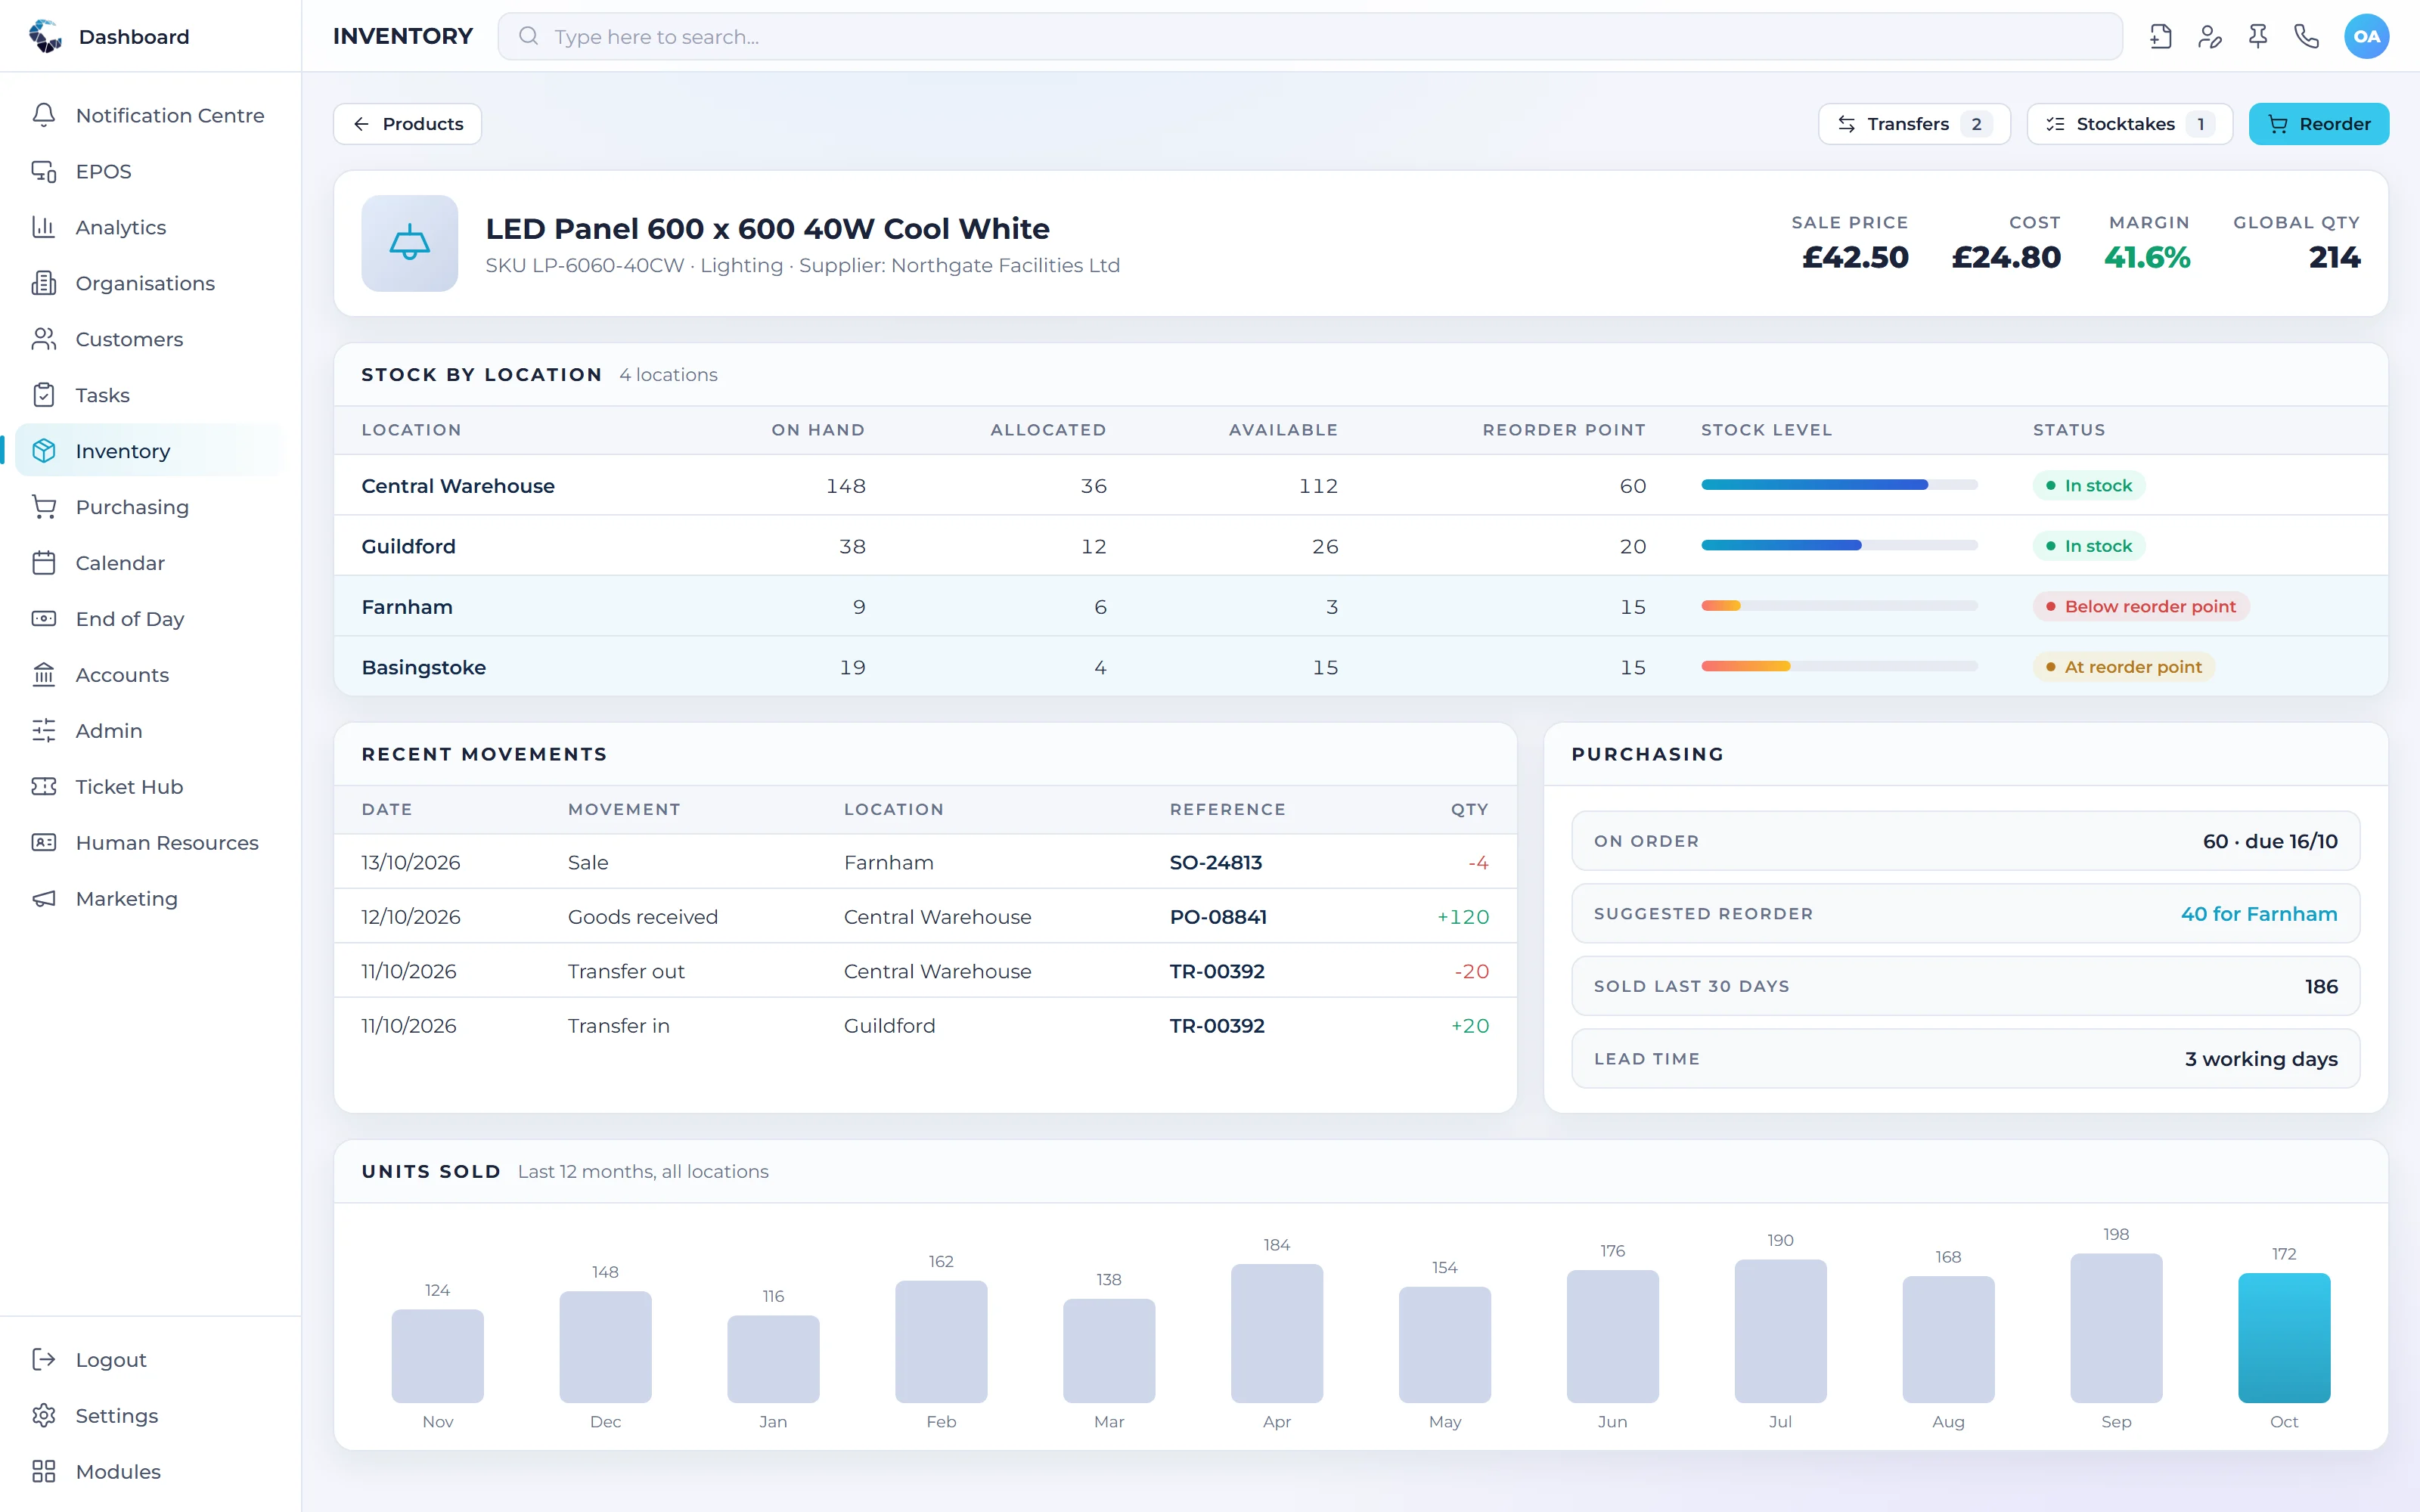This screenshot has height=1512, width=2420.
Task: Click the Customers people icon
Action: 44,339
